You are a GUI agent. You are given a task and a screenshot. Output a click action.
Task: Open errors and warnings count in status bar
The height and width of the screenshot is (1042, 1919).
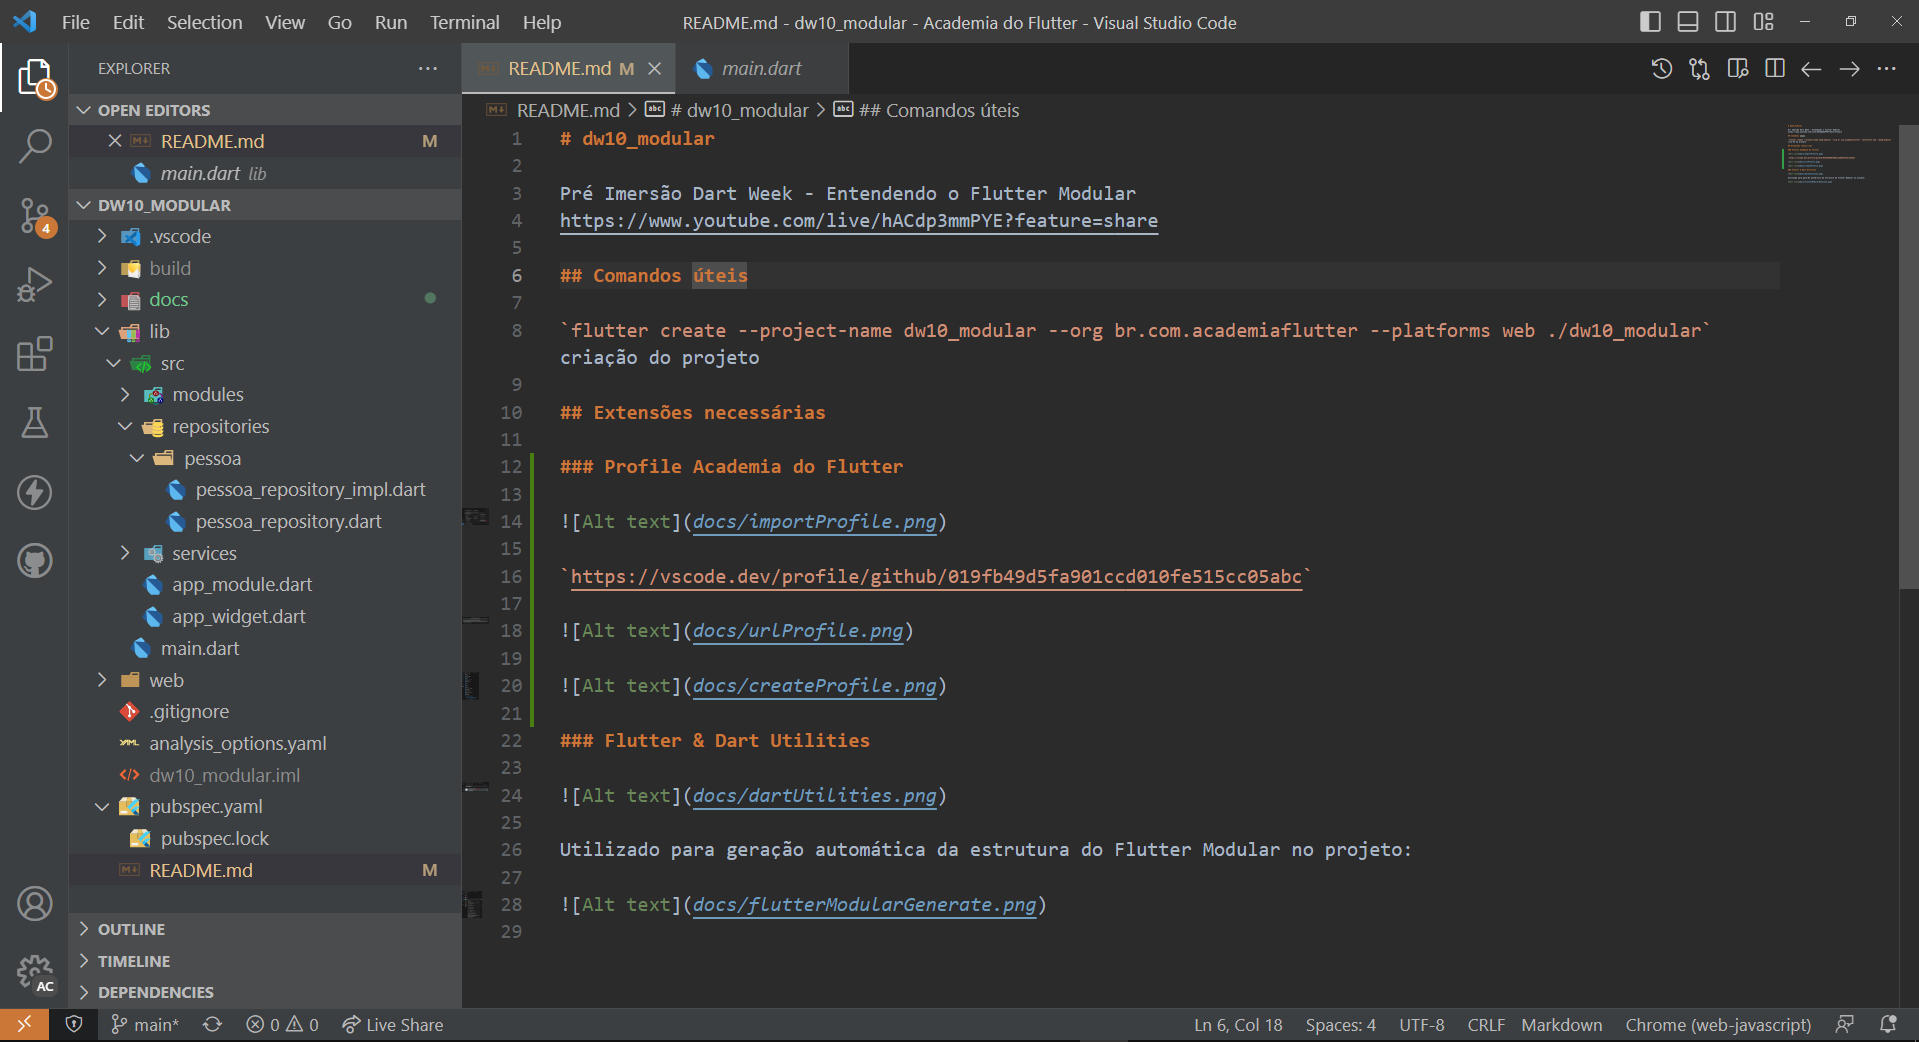click(x=282, y=1025)
